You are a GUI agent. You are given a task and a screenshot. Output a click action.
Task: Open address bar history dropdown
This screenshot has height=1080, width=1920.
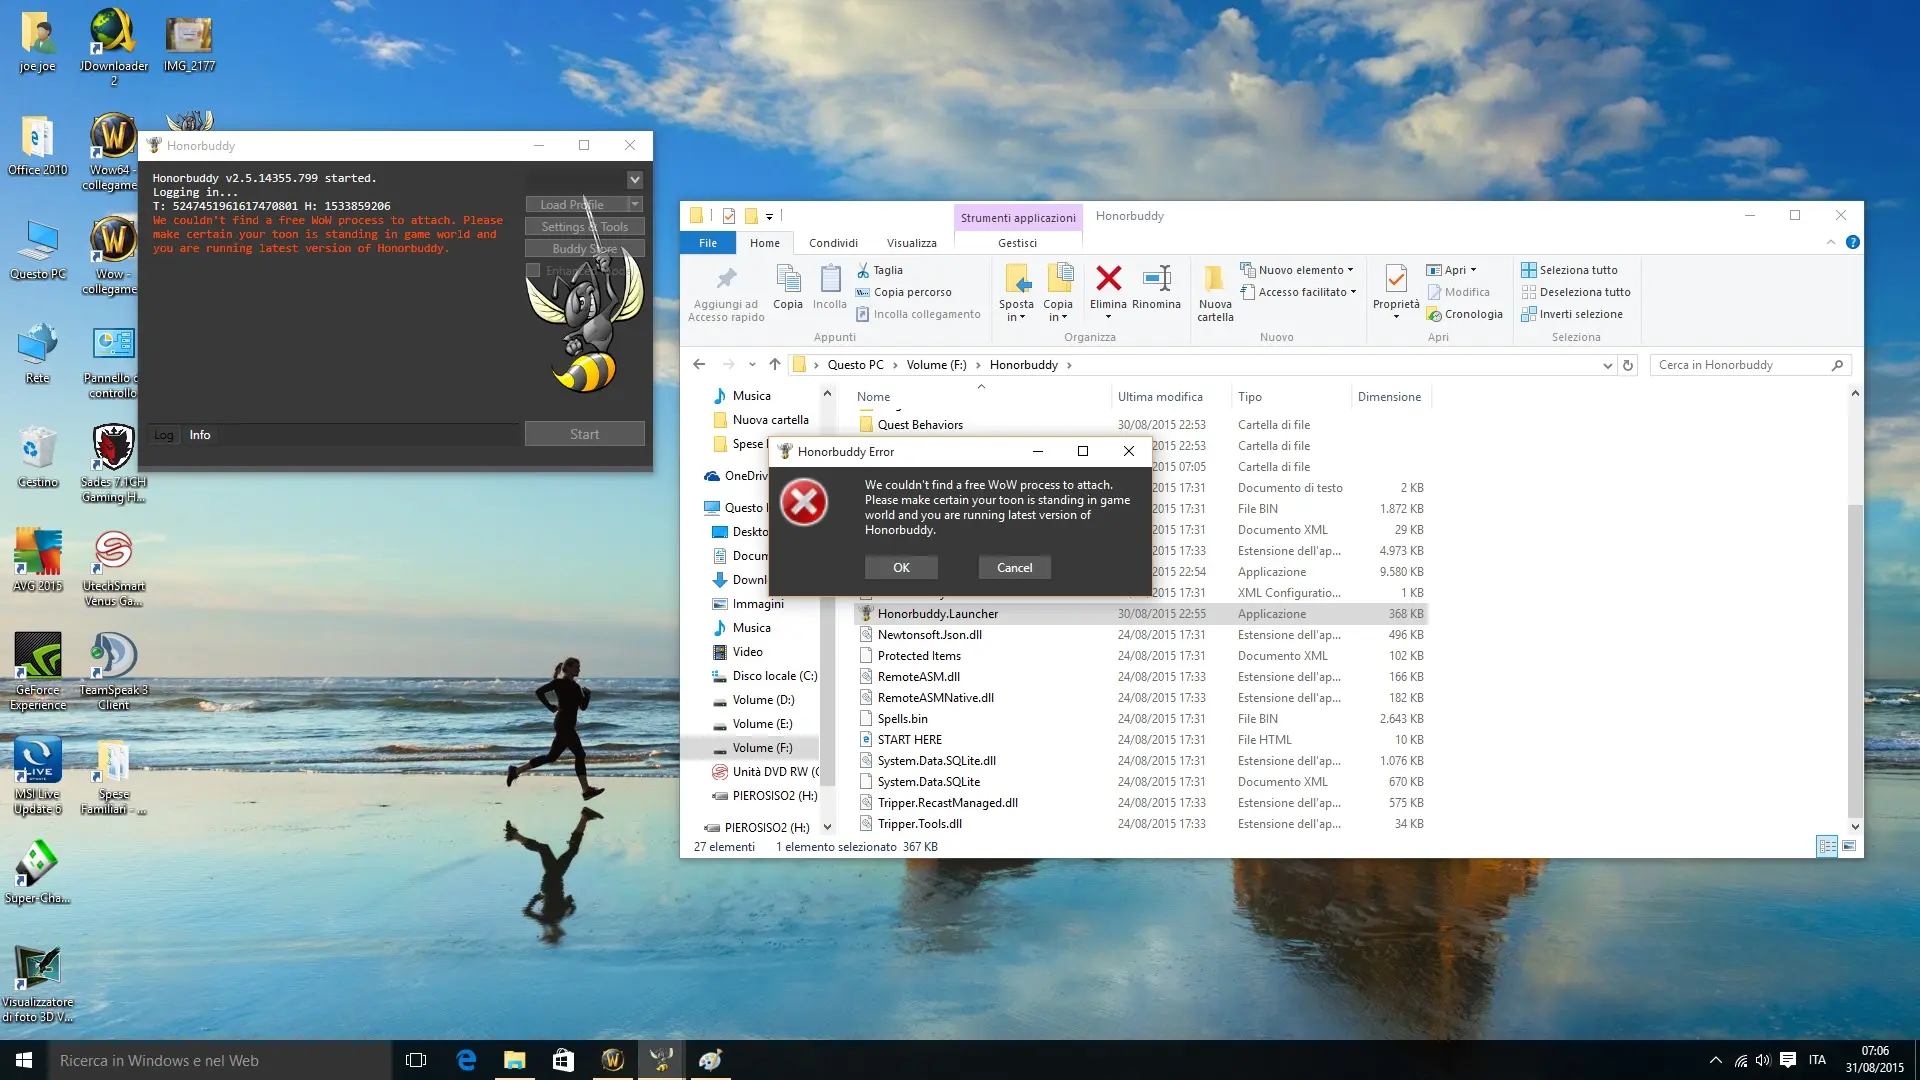(1607, 365)
